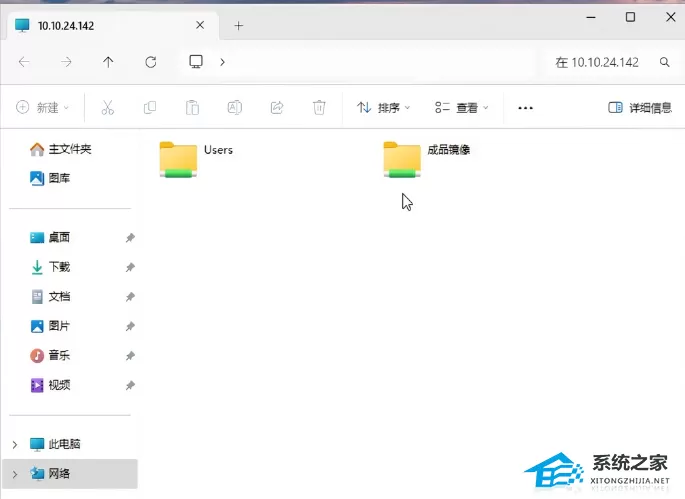
Task: Open the 查看 view dropdown
Action: pos(461,107)
